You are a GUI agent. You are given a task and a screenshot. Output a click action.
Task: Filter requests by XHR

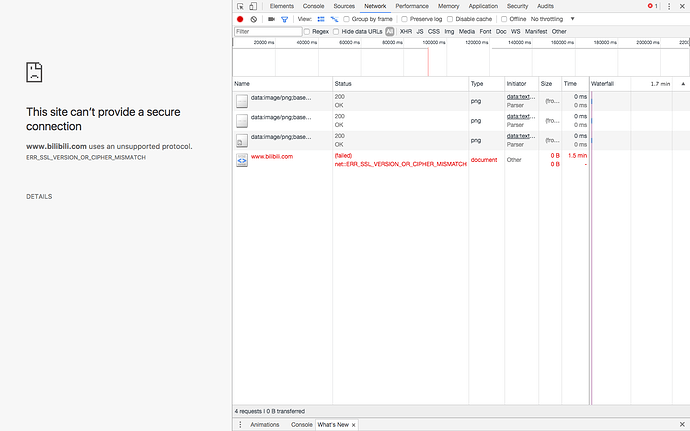tap(406, 32)
